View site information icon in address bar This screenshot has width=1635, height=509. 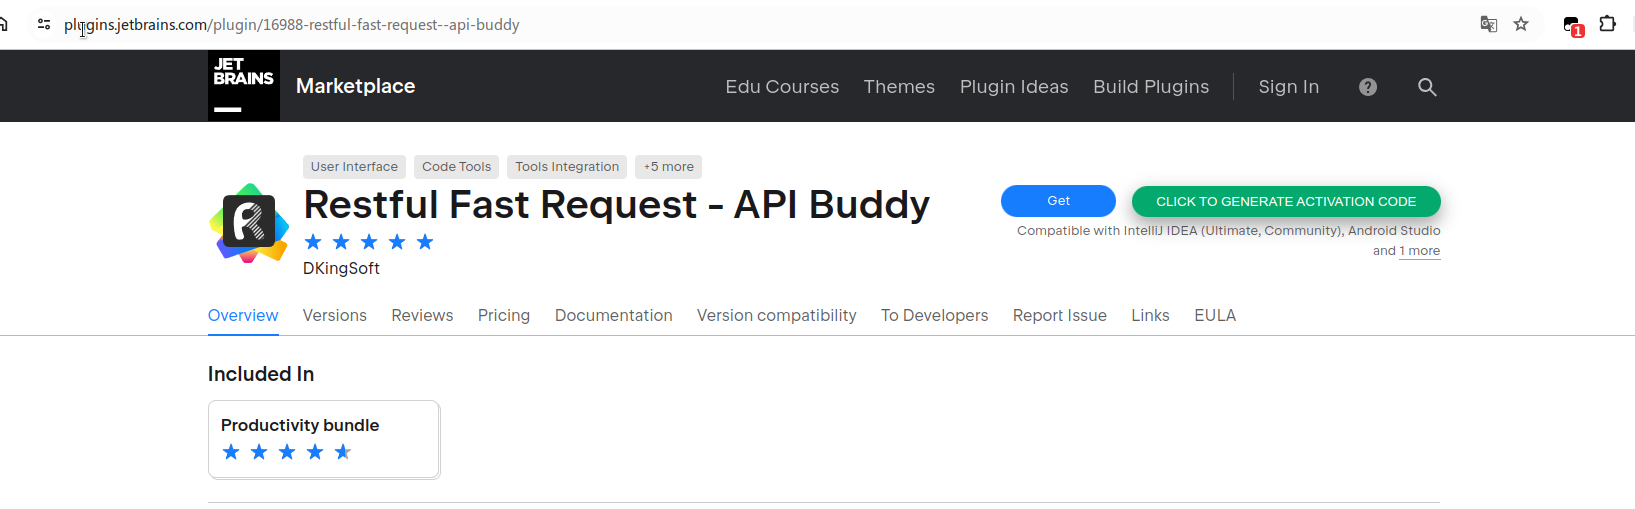tap(44, 24)
